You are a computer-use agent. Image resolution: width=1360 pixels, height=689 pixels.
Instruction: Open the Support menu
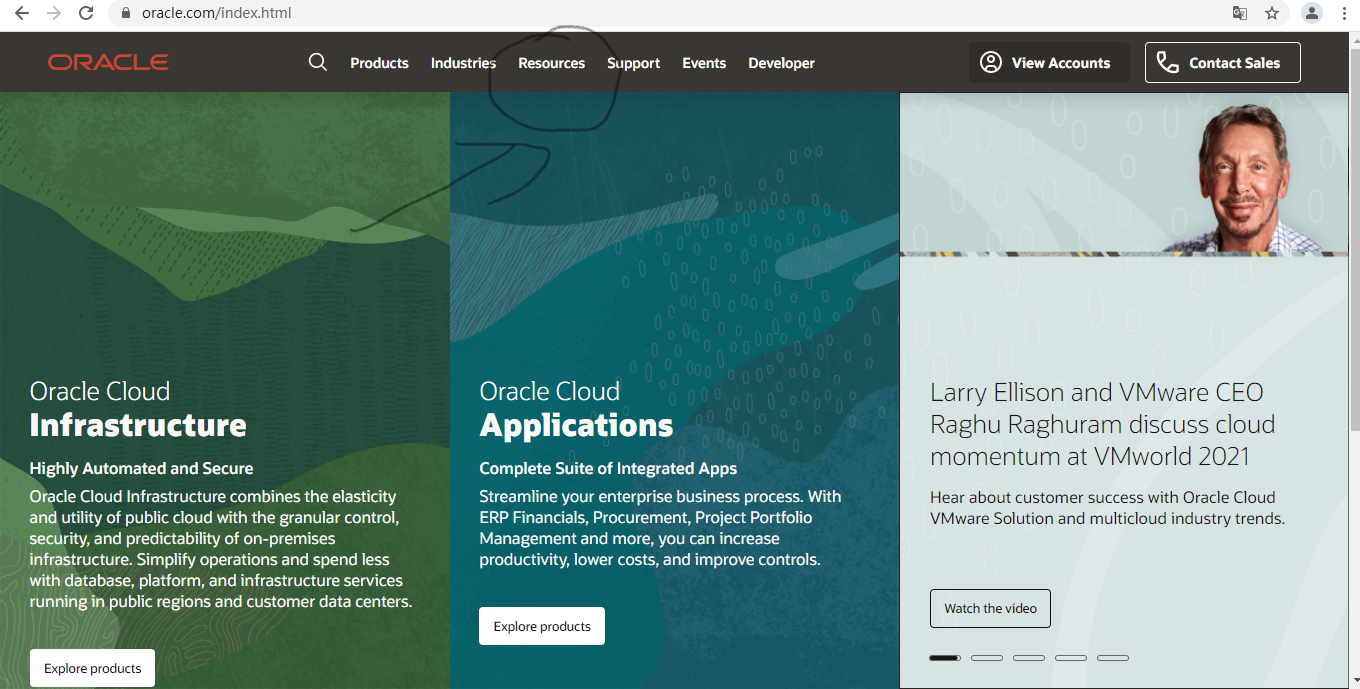(x=633, y=63)
